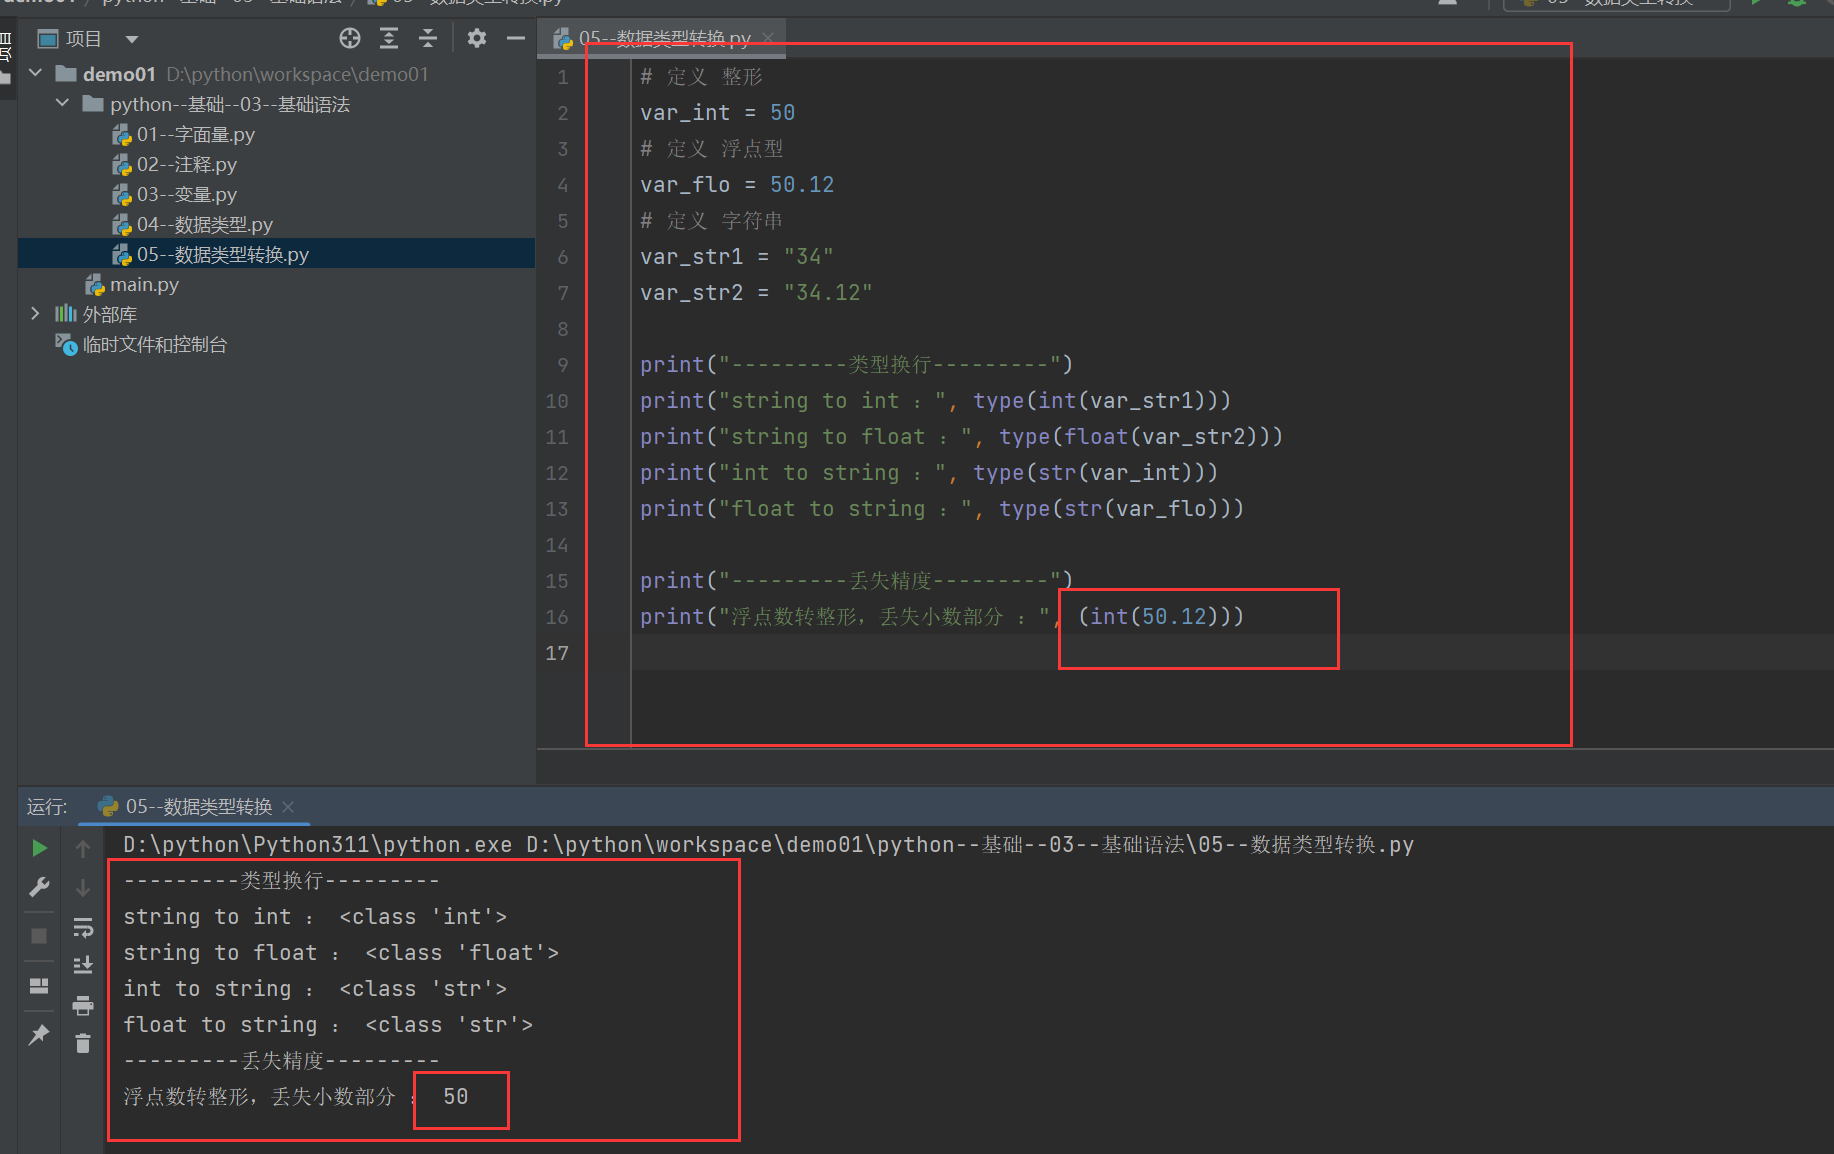Hide the project panel with minus icon

point(515,39)
